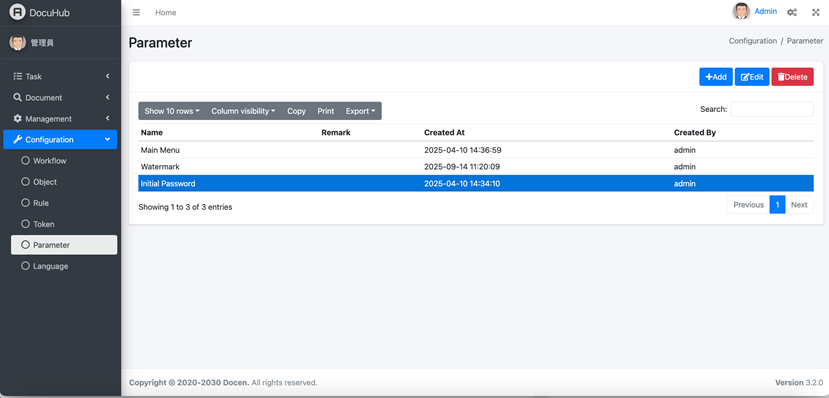Screen dimensions: 829x398
Task: Click the red Delete button
Action: [x=793, y=77]
